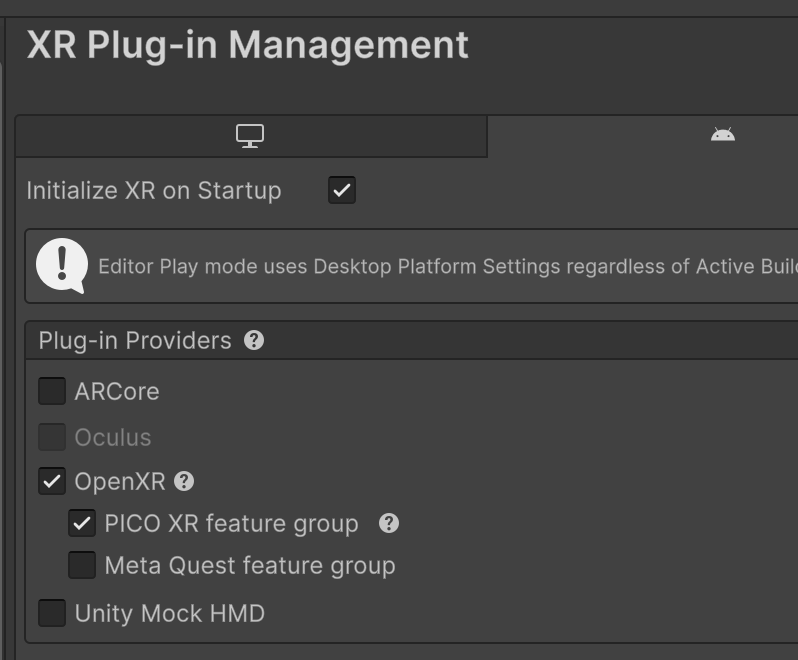Tick the Unity Mock HMD checkbox

tap(52, 613)
